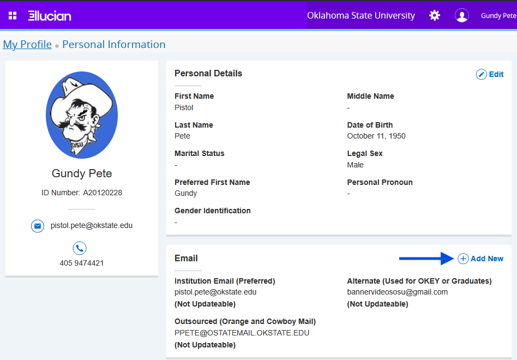The width and height of the screenshot is (517, 360).
Task: Click the Gundy Pete name under the photo
Action: tap(82, 173)
